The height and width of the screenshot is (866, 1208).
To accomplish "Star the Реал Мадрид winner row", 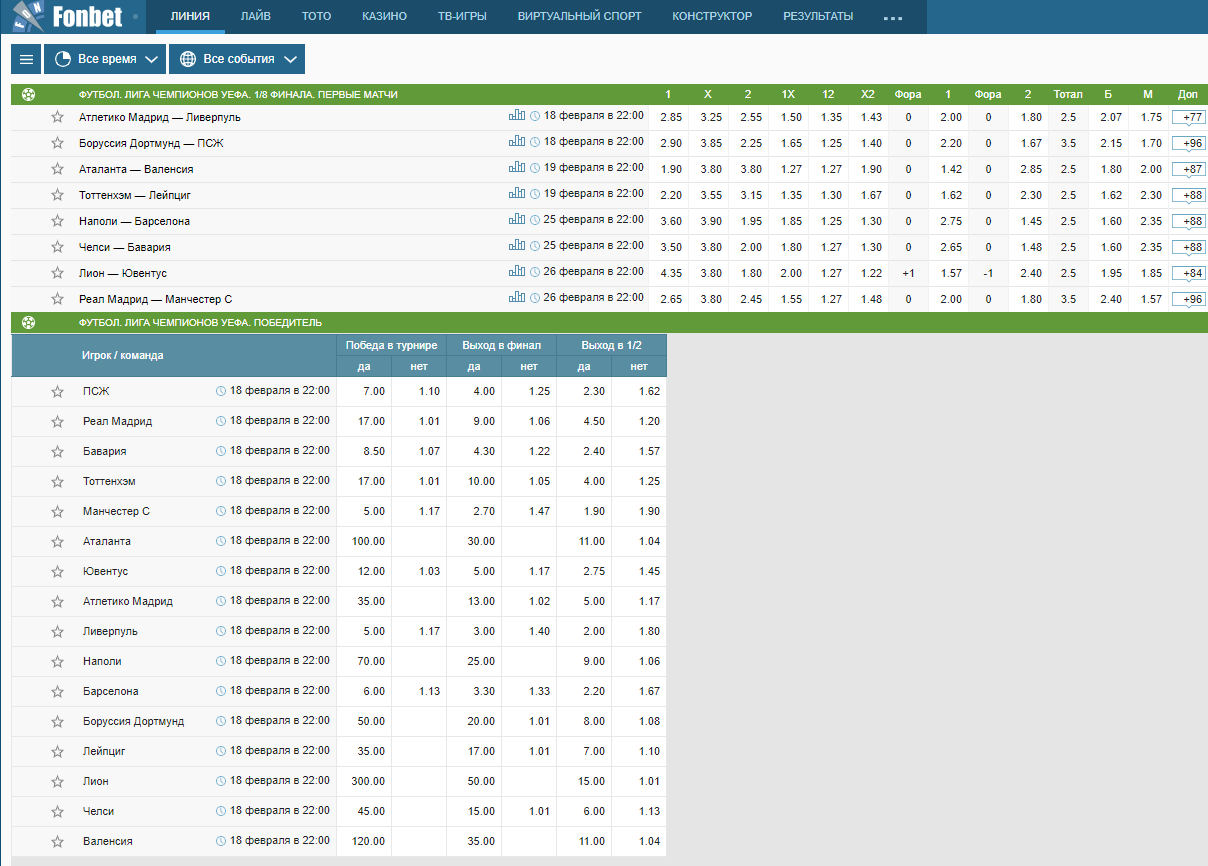I will [x=57, y=422].
